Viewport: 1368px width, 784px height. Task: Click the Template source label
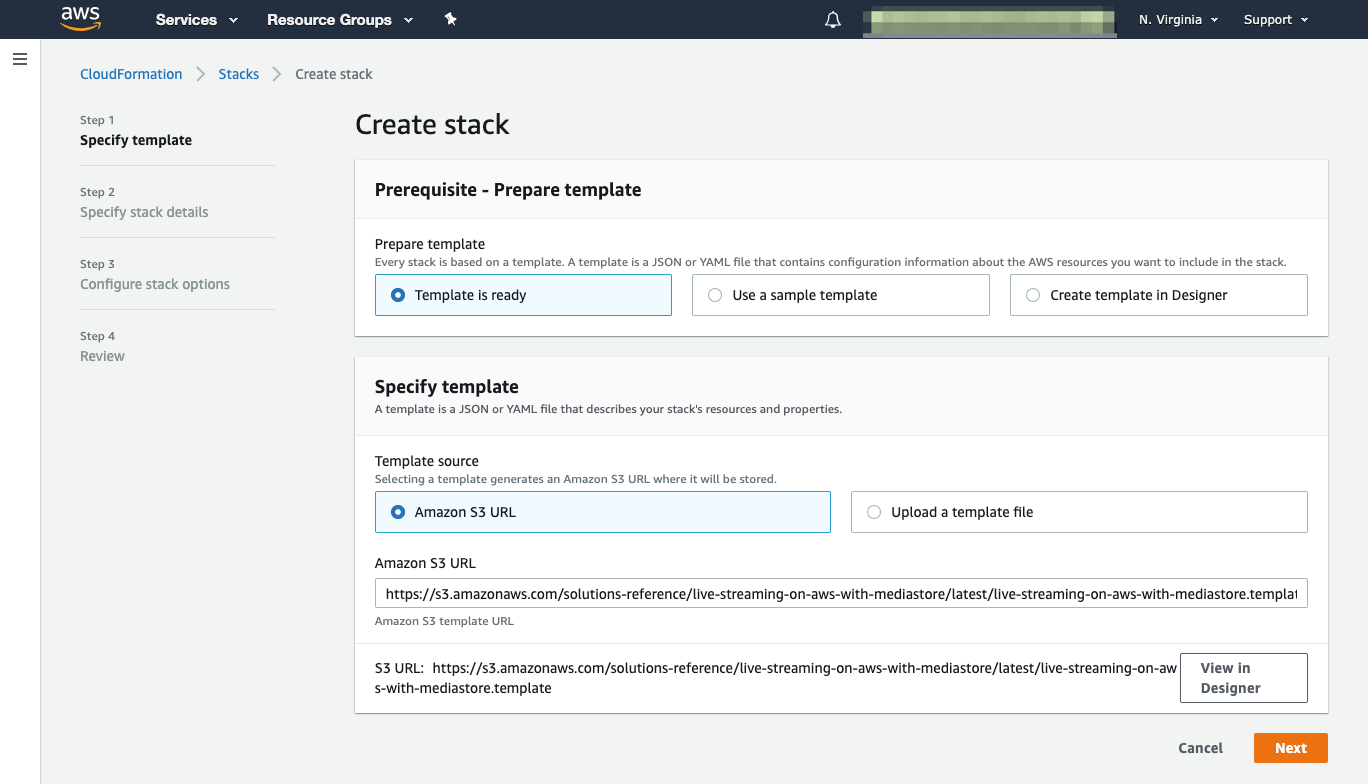427,461
